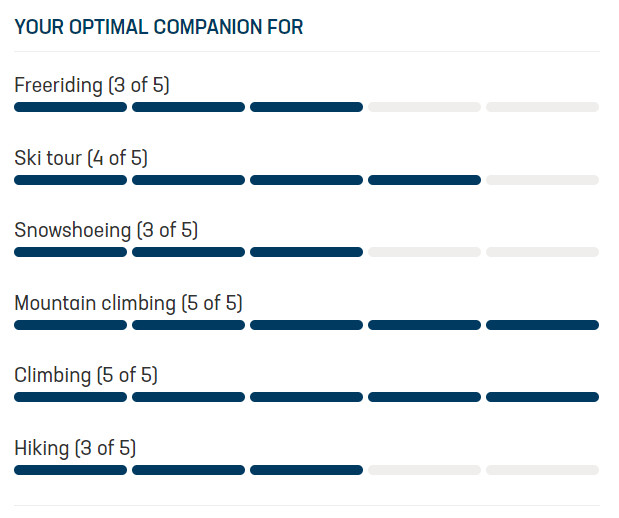This screenshot has width=619, height=518.
Task: Click the second Ski tour rating segment
Action: [188, 180]
